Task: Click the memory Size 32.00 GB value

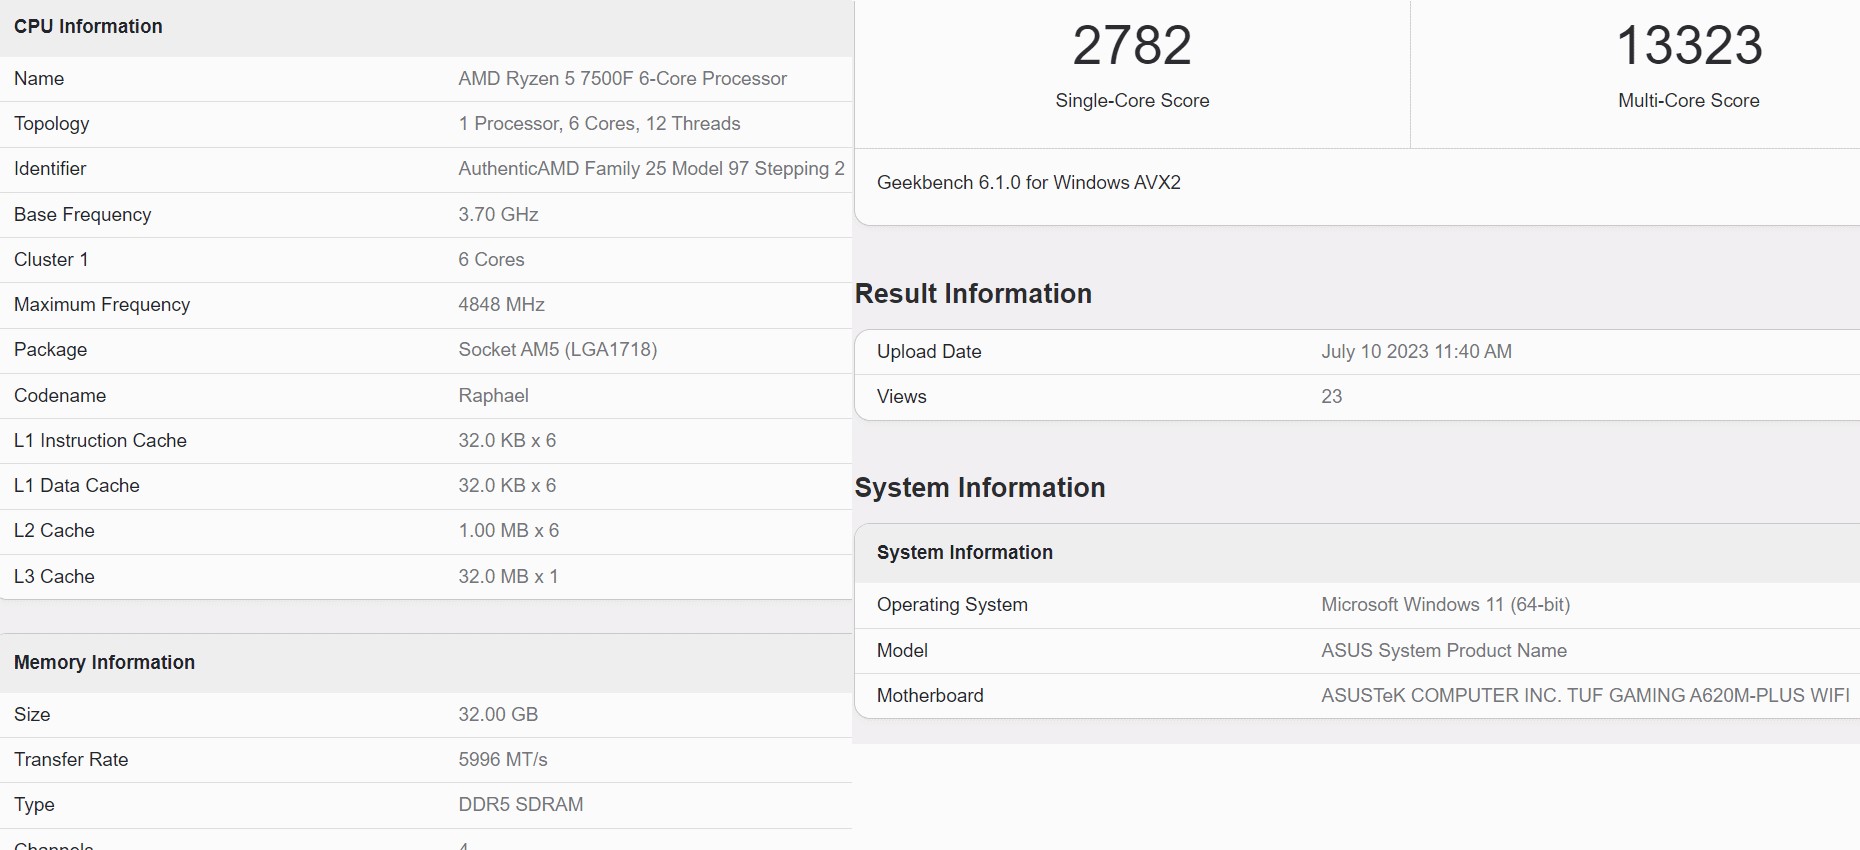Action: [498, 715]
